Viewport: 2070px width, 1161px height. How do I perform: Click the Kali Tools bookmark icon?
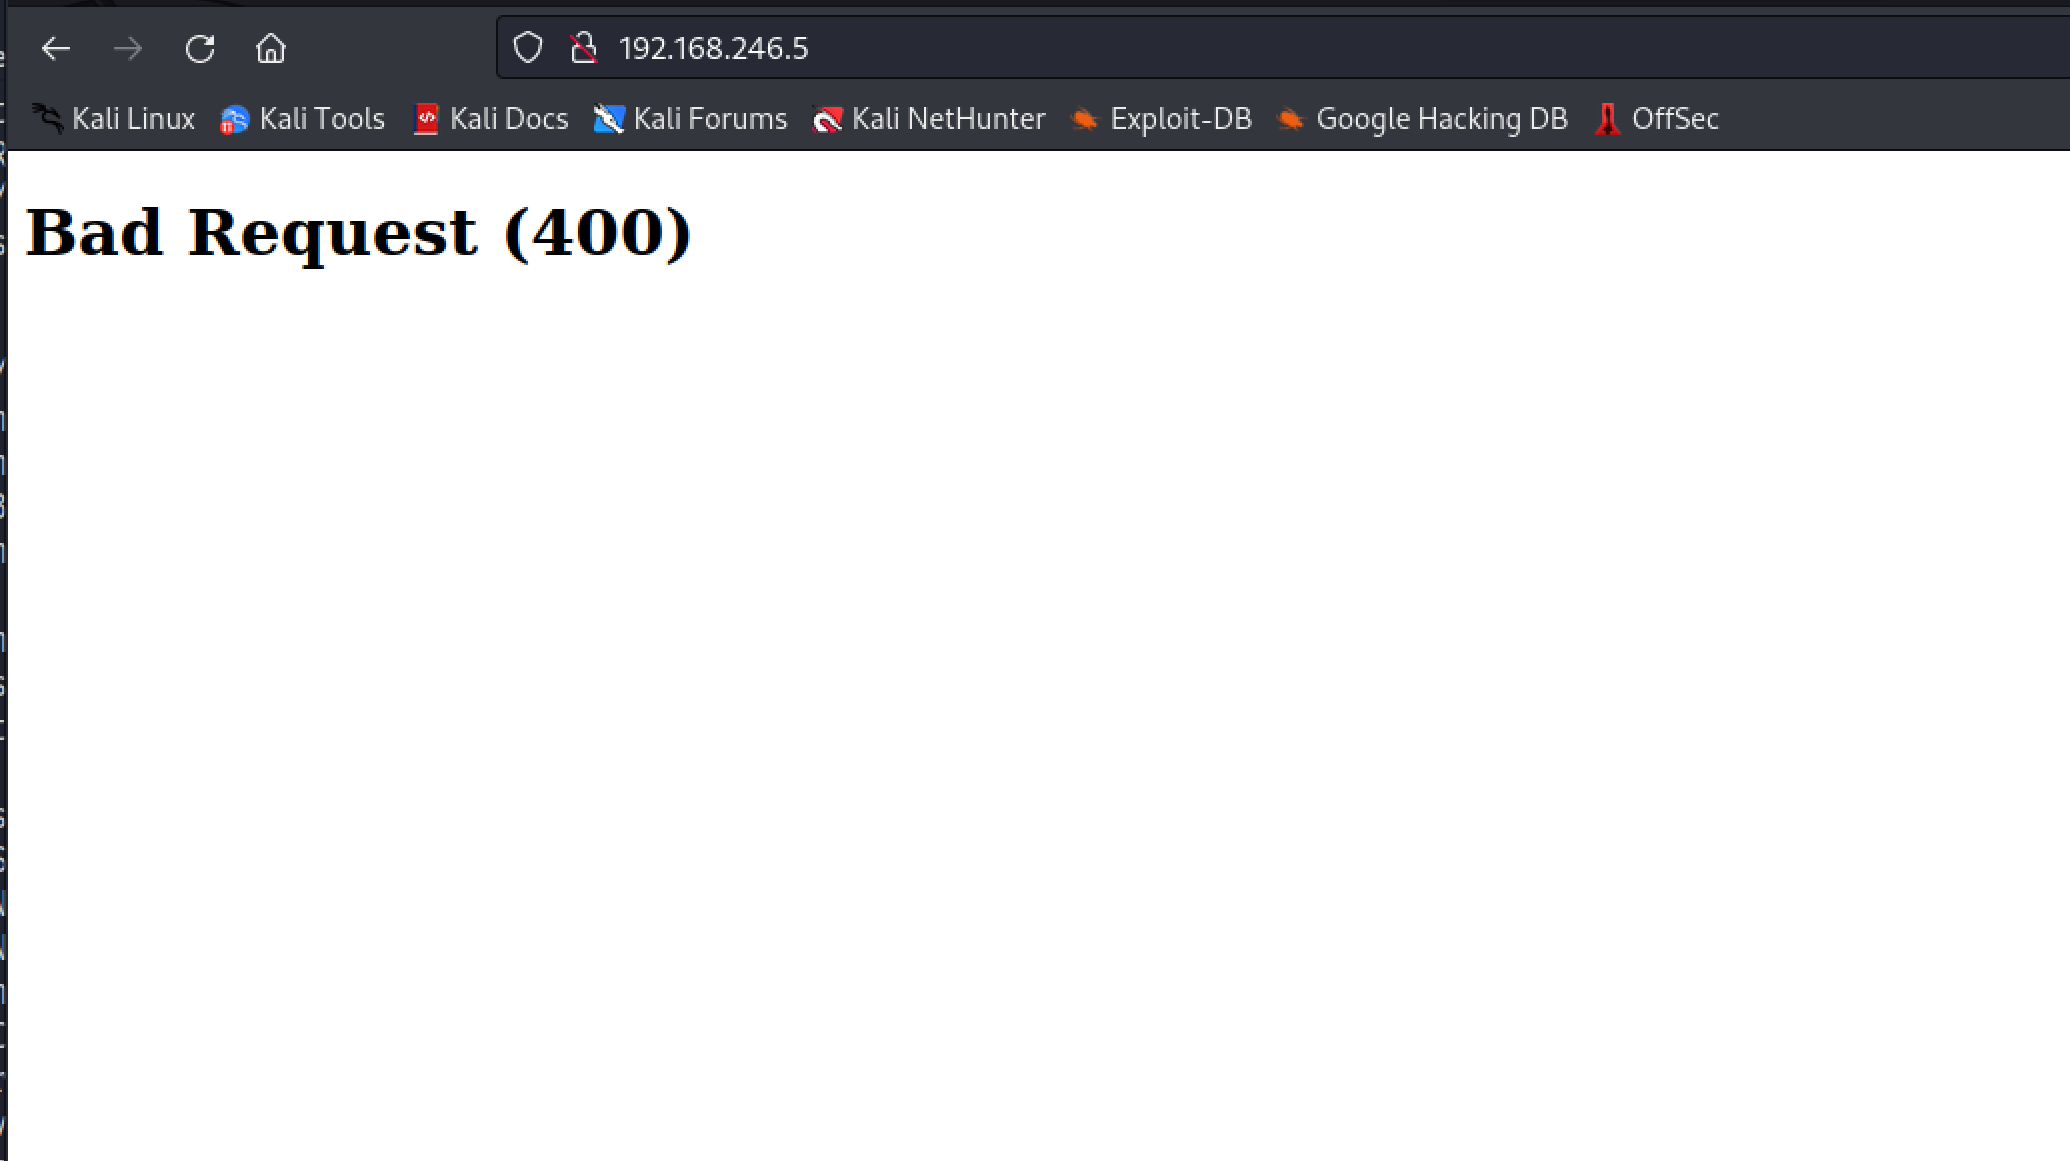(x=234, y=120)
